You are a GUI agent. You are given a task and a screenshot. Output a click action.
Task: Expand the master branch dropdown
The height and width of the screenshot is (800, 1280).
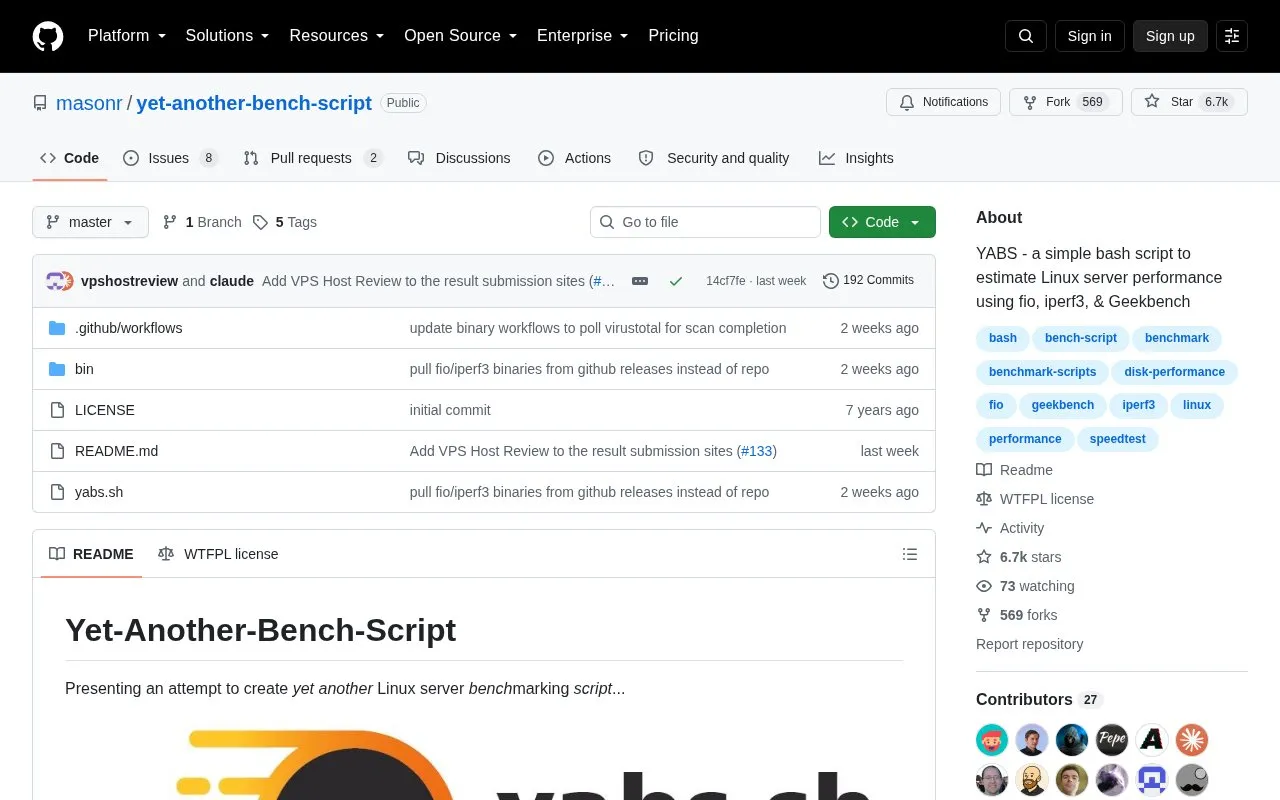(x=90, y=222)
